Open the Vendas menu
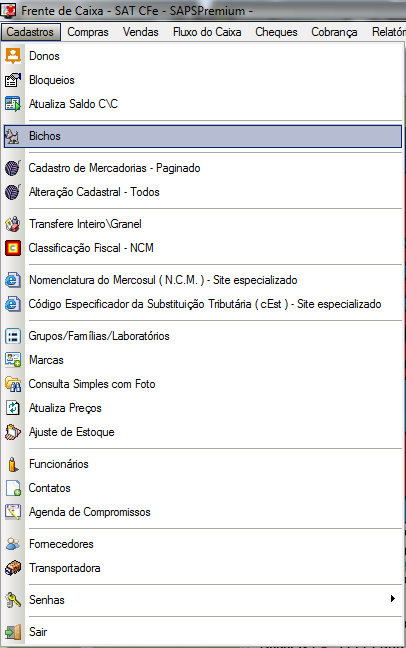Viewport: 406px width, 648px height. click(x=141, y=32)
